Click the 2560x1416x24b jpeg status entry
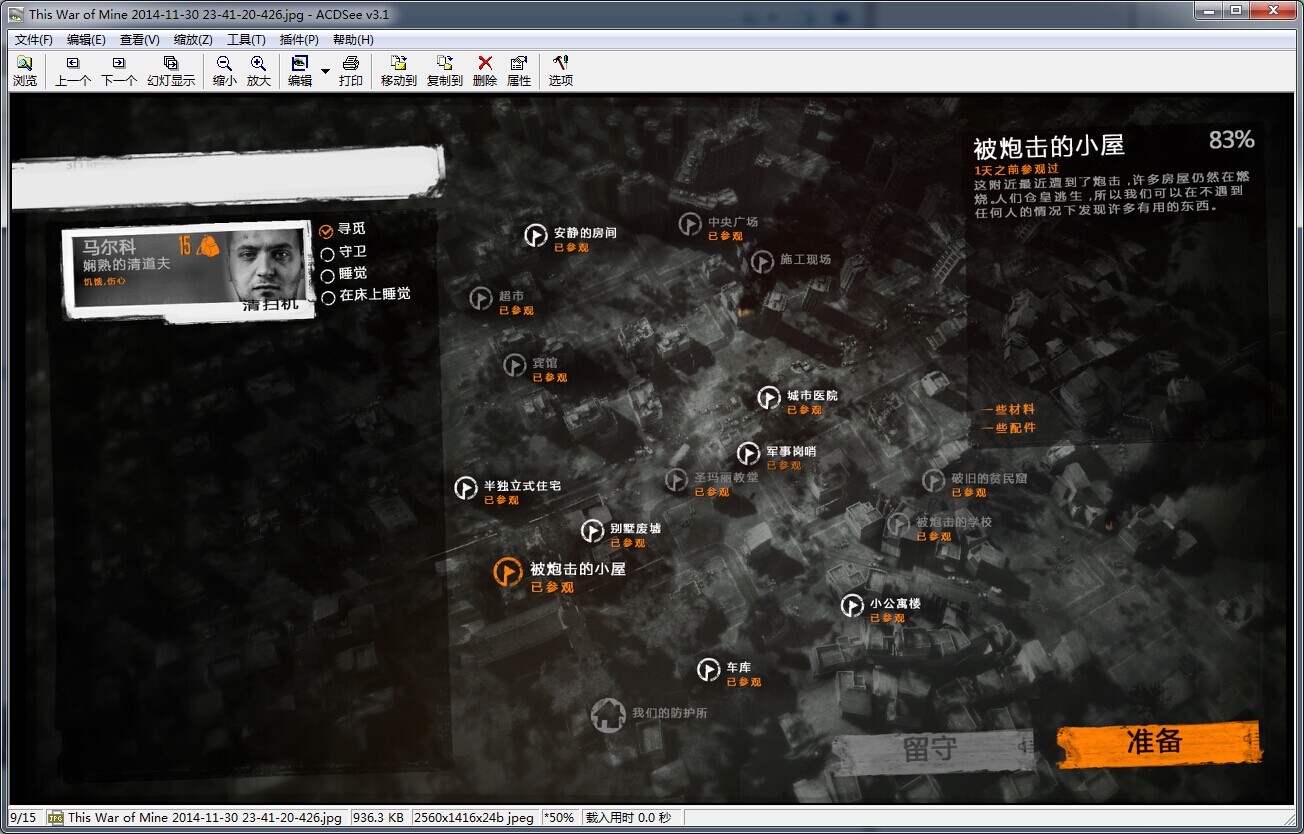Viewport: 1304px width, 834px height. point(474,818)
